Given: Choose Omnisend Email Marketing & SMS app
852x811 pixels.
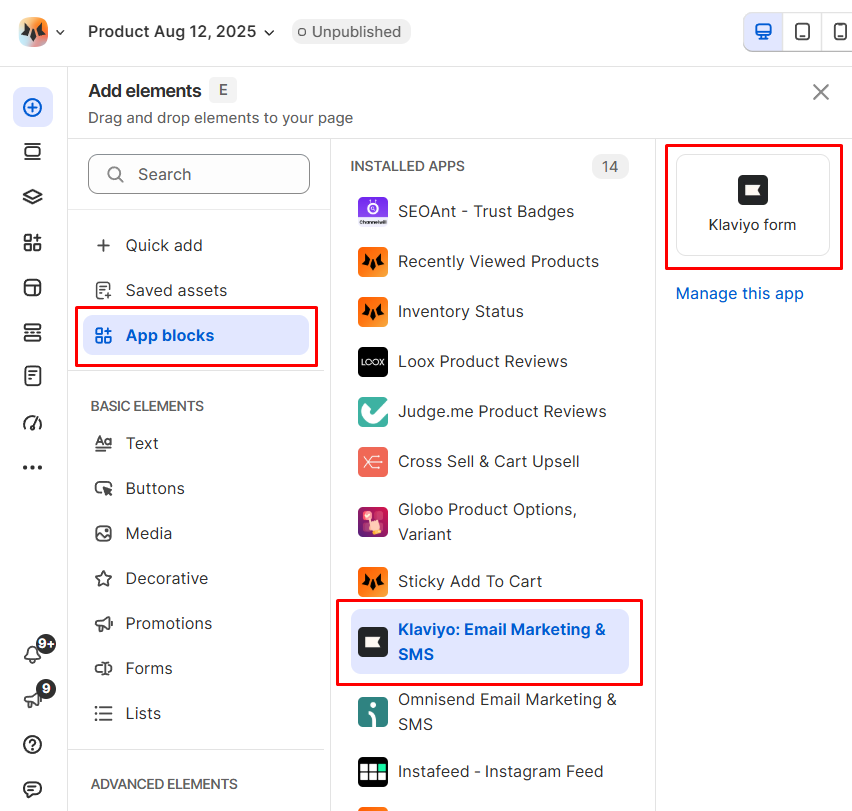Looking at the screenshot, I should click(490, 712).
